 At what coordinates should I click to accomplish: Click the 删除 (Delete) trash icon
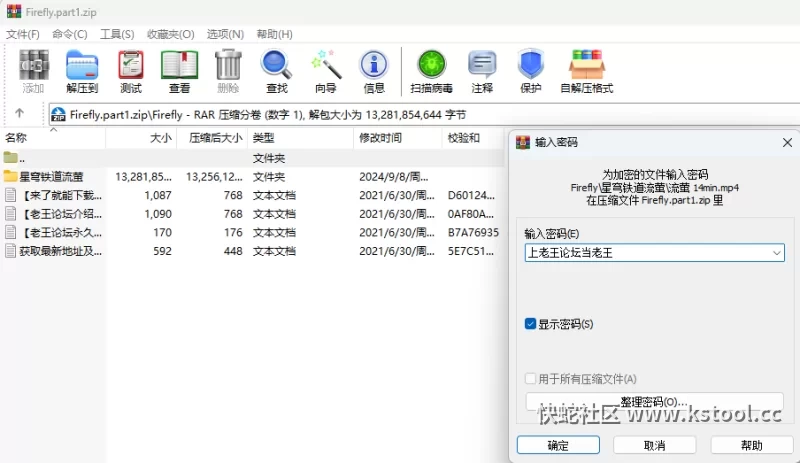228,65
